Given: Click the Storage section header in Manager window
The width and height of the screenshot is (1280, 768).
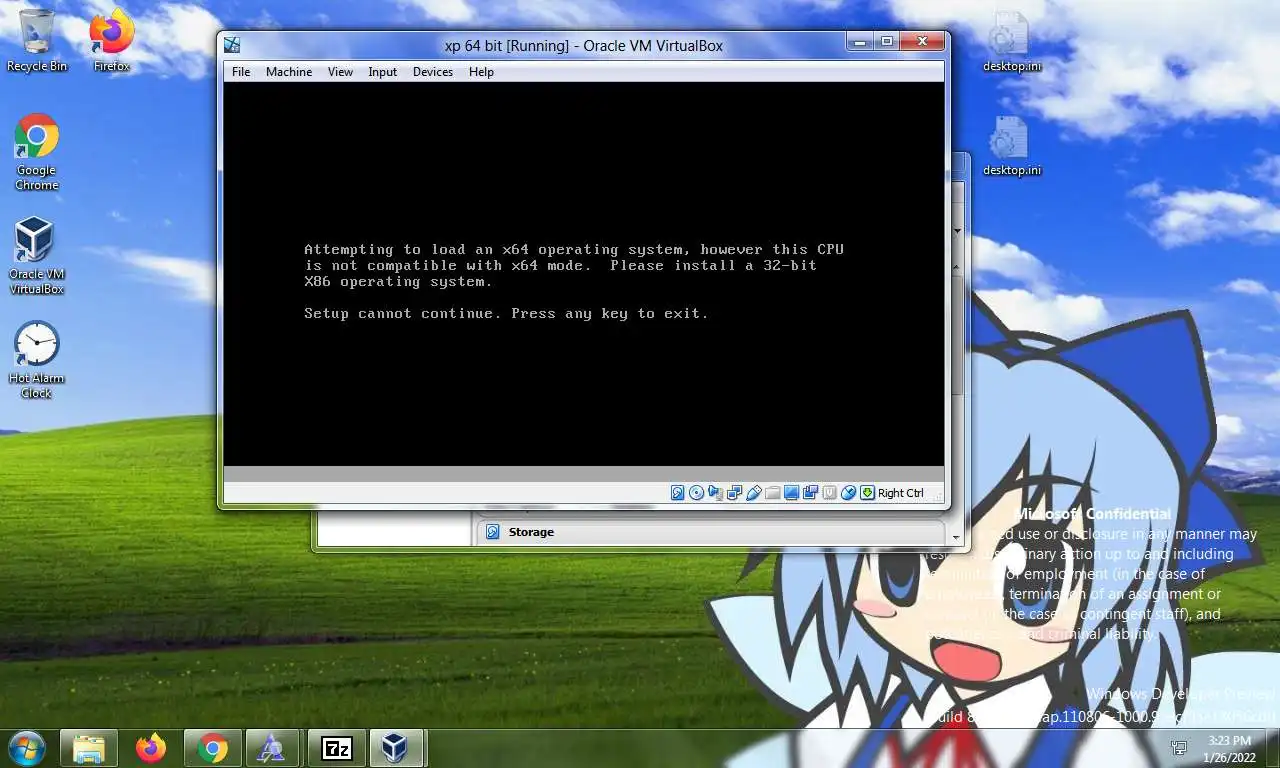Looking at the screenshot, I should (710, 532).
